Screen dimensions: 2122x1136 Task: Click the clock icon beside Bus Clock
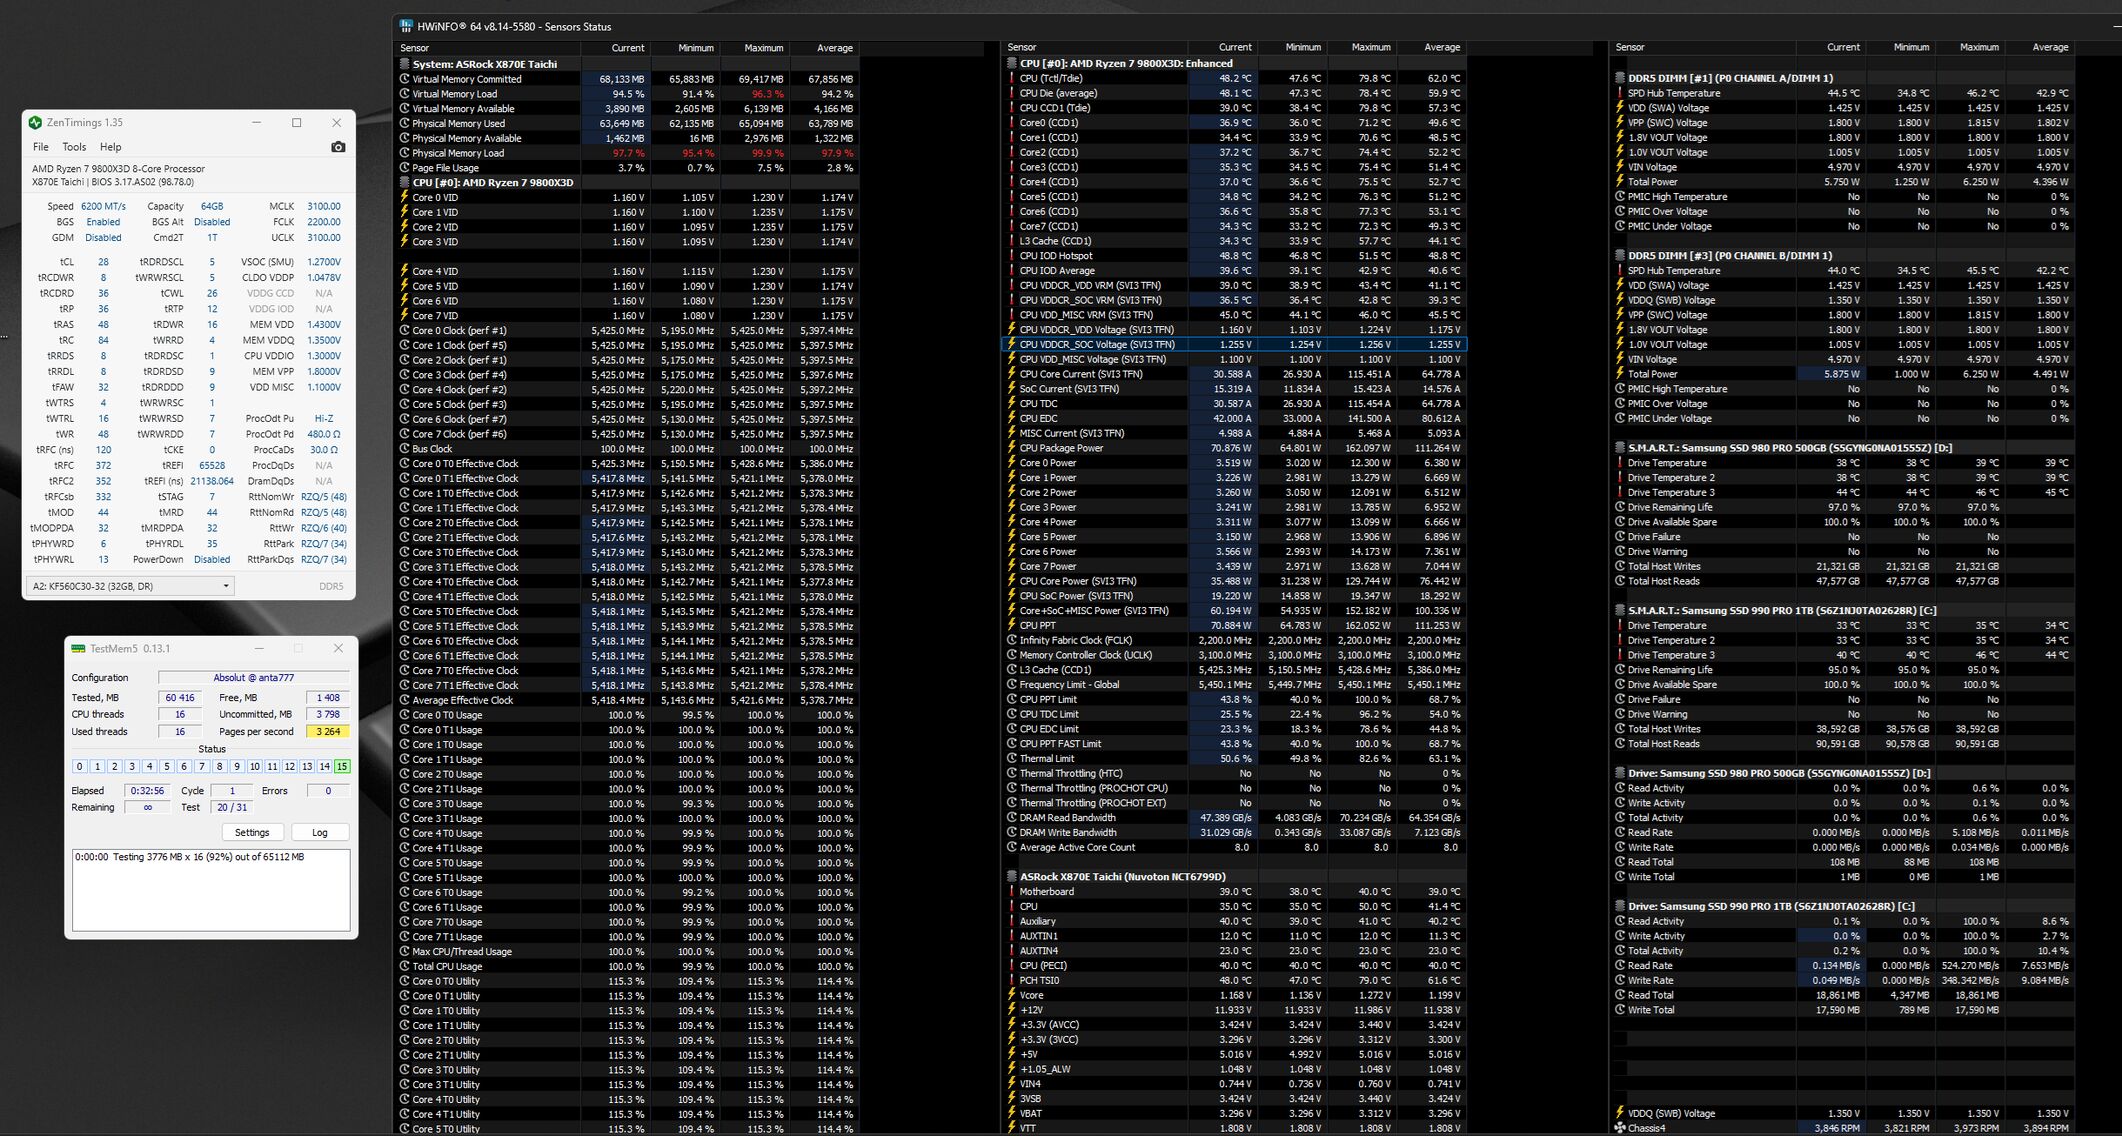pyautogui.click(x=405, y=449)
